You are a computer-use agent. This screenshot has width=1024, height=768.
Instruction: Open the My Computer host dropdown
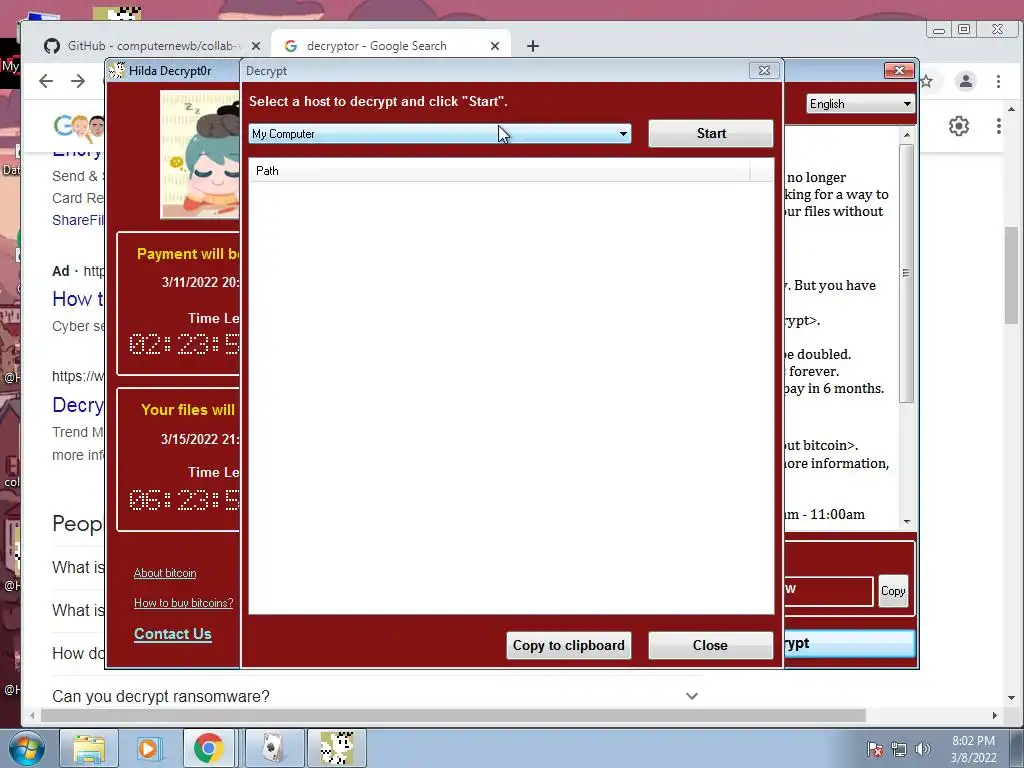tap(440, 134)
